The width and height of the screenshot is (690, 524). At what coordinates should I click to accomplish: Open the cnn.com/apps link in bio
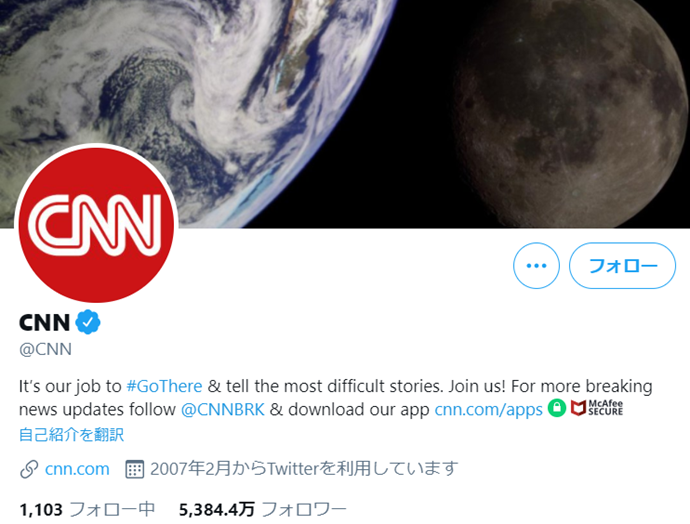(488, 410)
